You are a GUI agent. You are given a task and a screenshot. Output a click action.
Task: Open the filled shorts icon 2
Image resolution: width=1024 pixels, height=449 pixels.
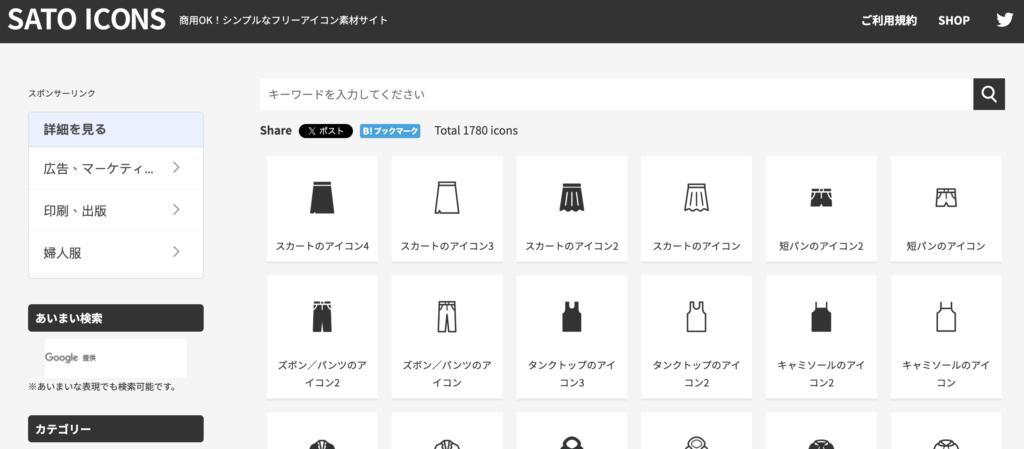pyautogui.click(x=821, y=198)
